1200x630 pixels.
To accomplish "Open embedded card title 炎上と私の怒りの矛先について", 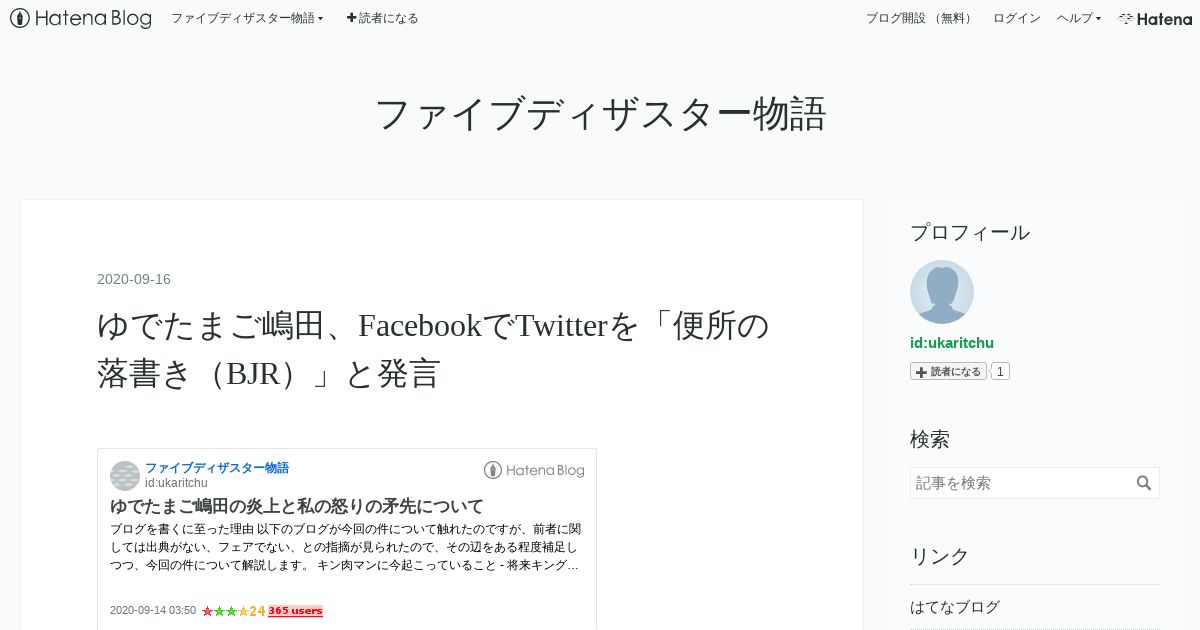I will tap(297, 506).
